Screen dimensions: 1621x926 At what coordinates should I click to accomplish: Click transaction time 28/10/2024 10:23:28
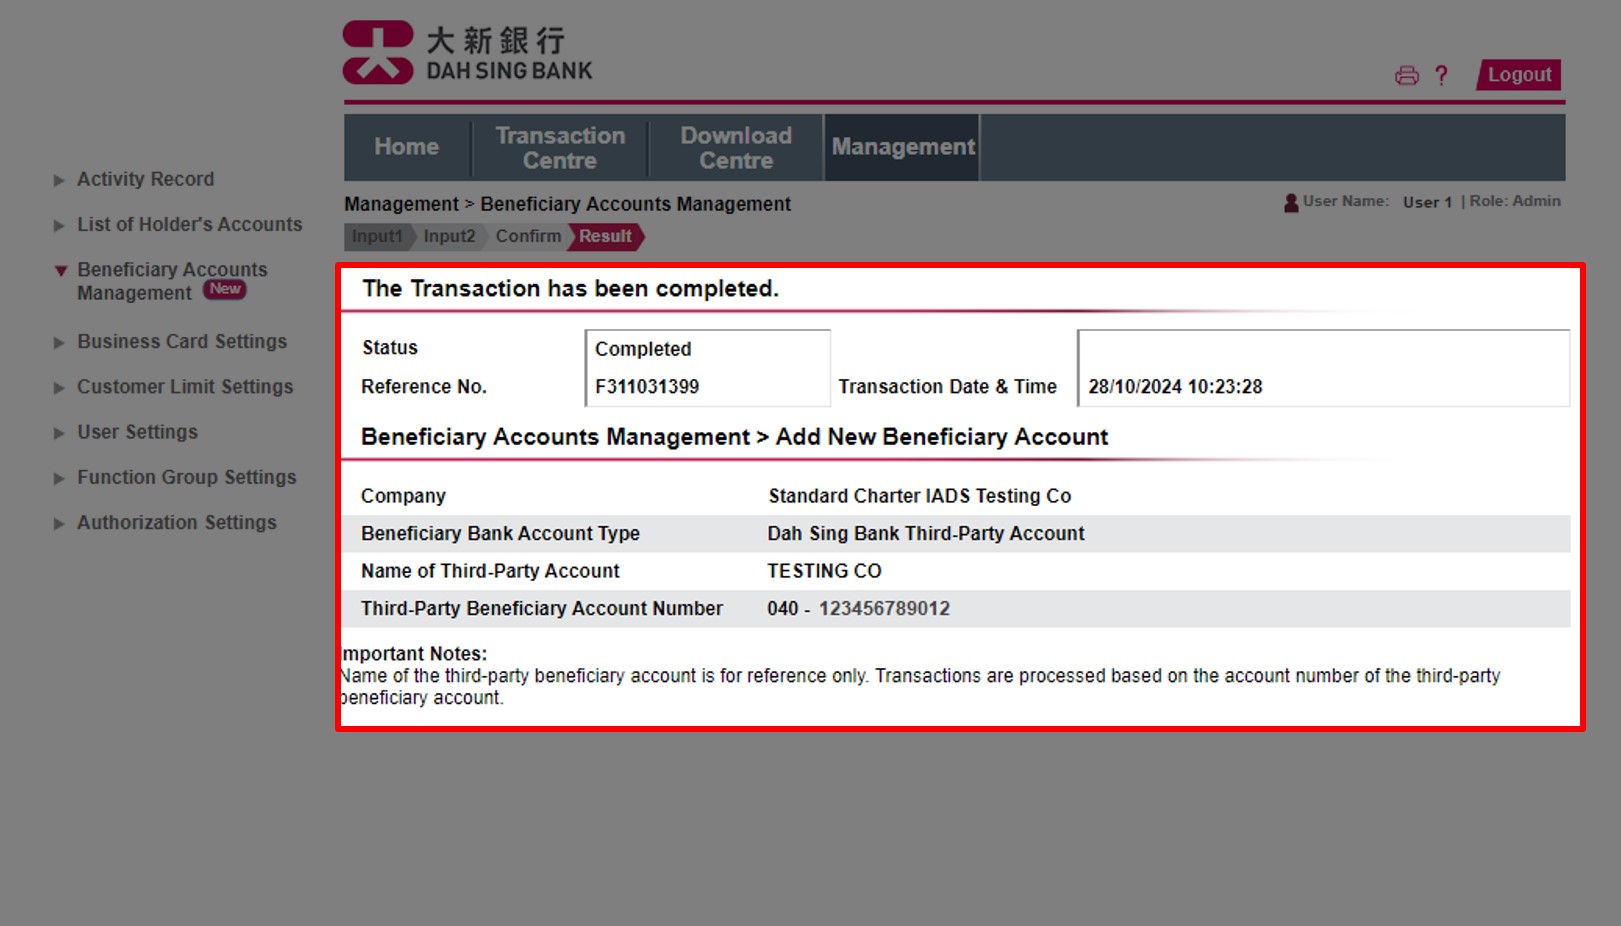(x=1175, y=387)
